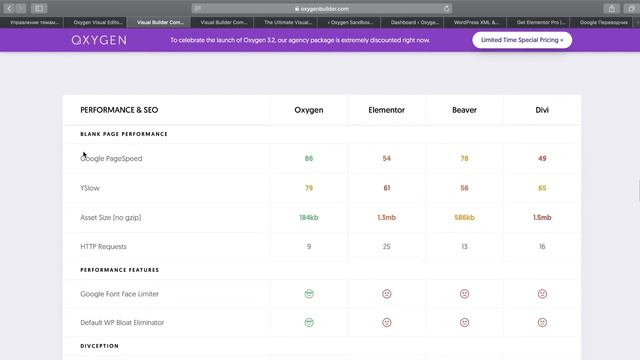
Task: Click the YSlow row label
Action: (90, 188)
